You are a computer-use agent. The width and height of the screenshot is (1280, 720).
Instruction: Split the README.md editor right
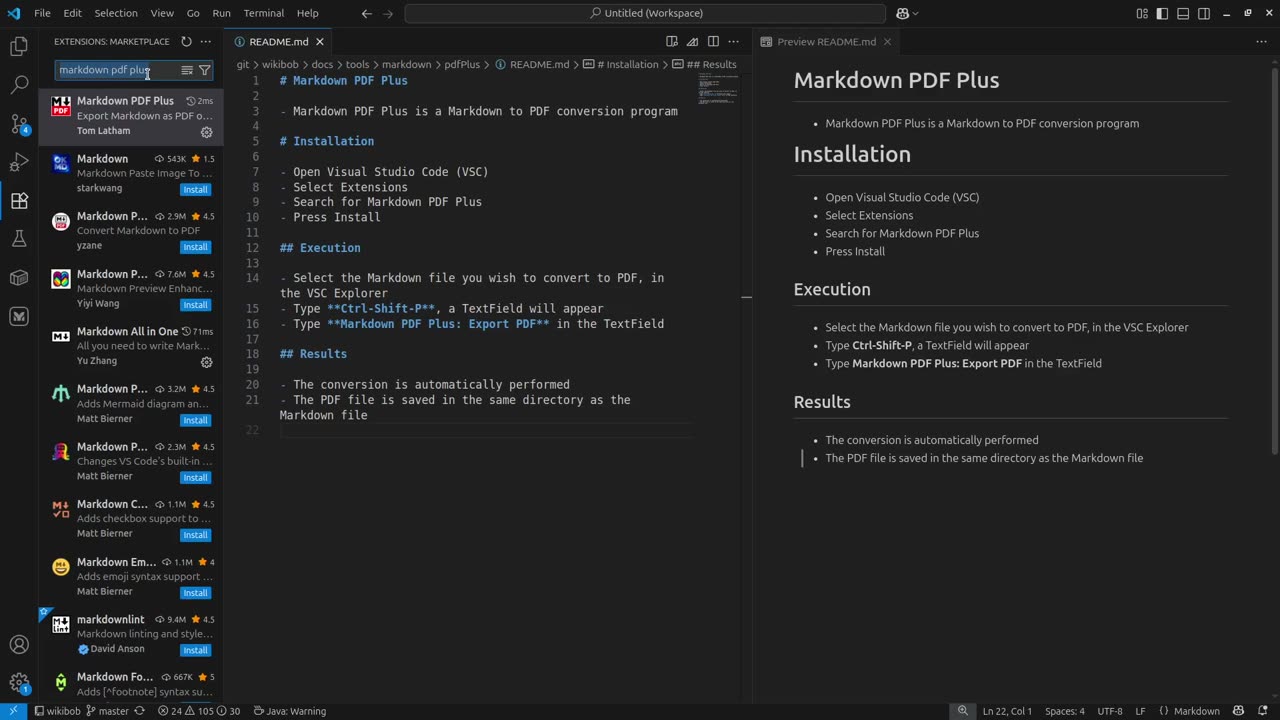[713, 42]
